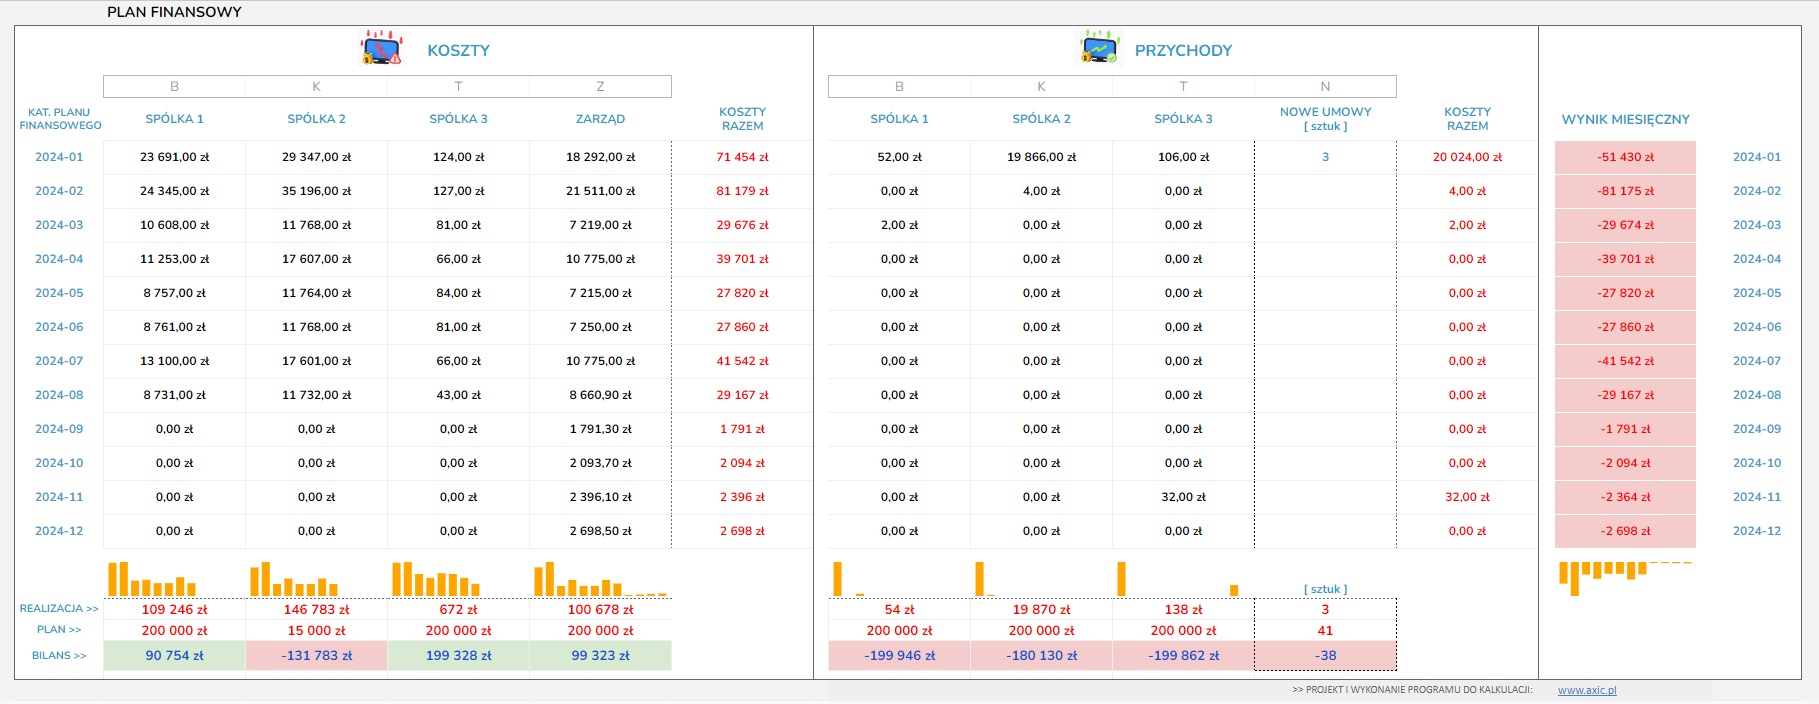The height and width of the screenshot is (704, 1819).
Task: Click NOWE UMOWY value 3 for 2024-01
Action: coord(1325,157)
